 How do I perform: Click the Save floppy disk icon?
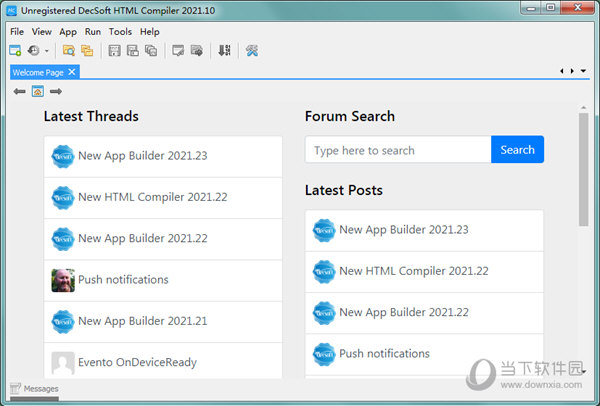click(x=114, y=51)
